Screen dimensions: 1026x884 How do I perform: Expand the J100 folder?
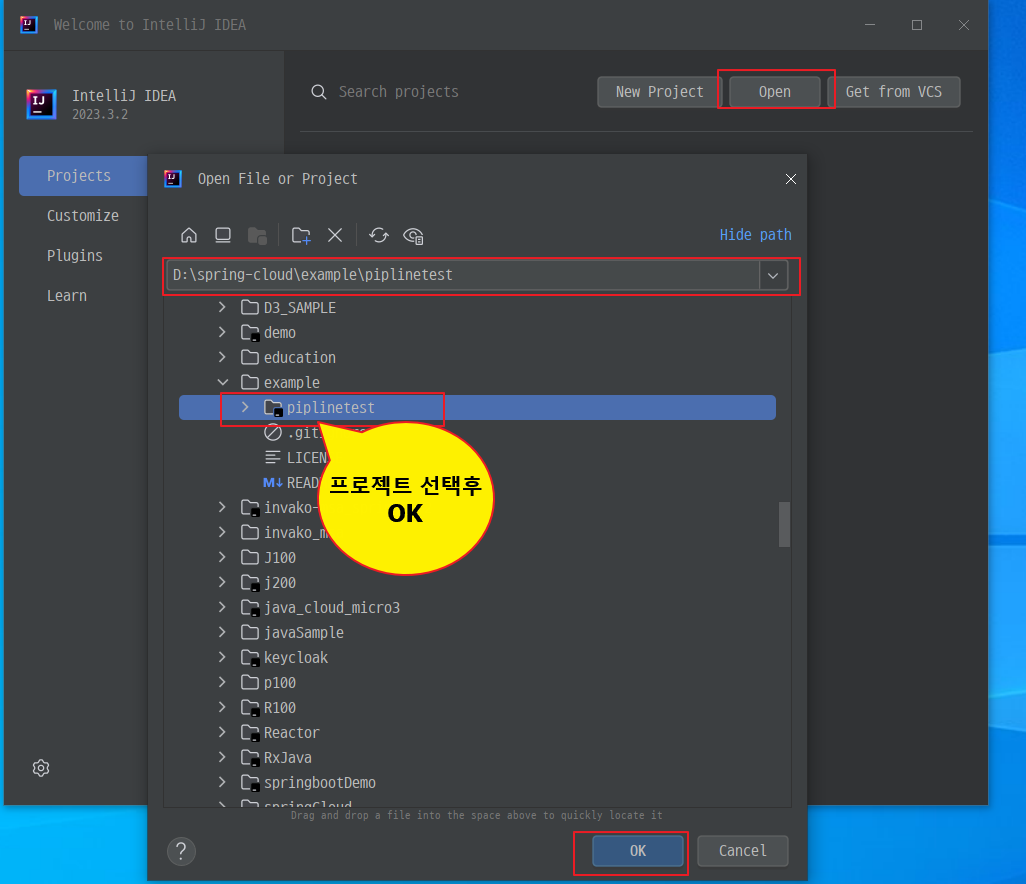tap(222, 557)
